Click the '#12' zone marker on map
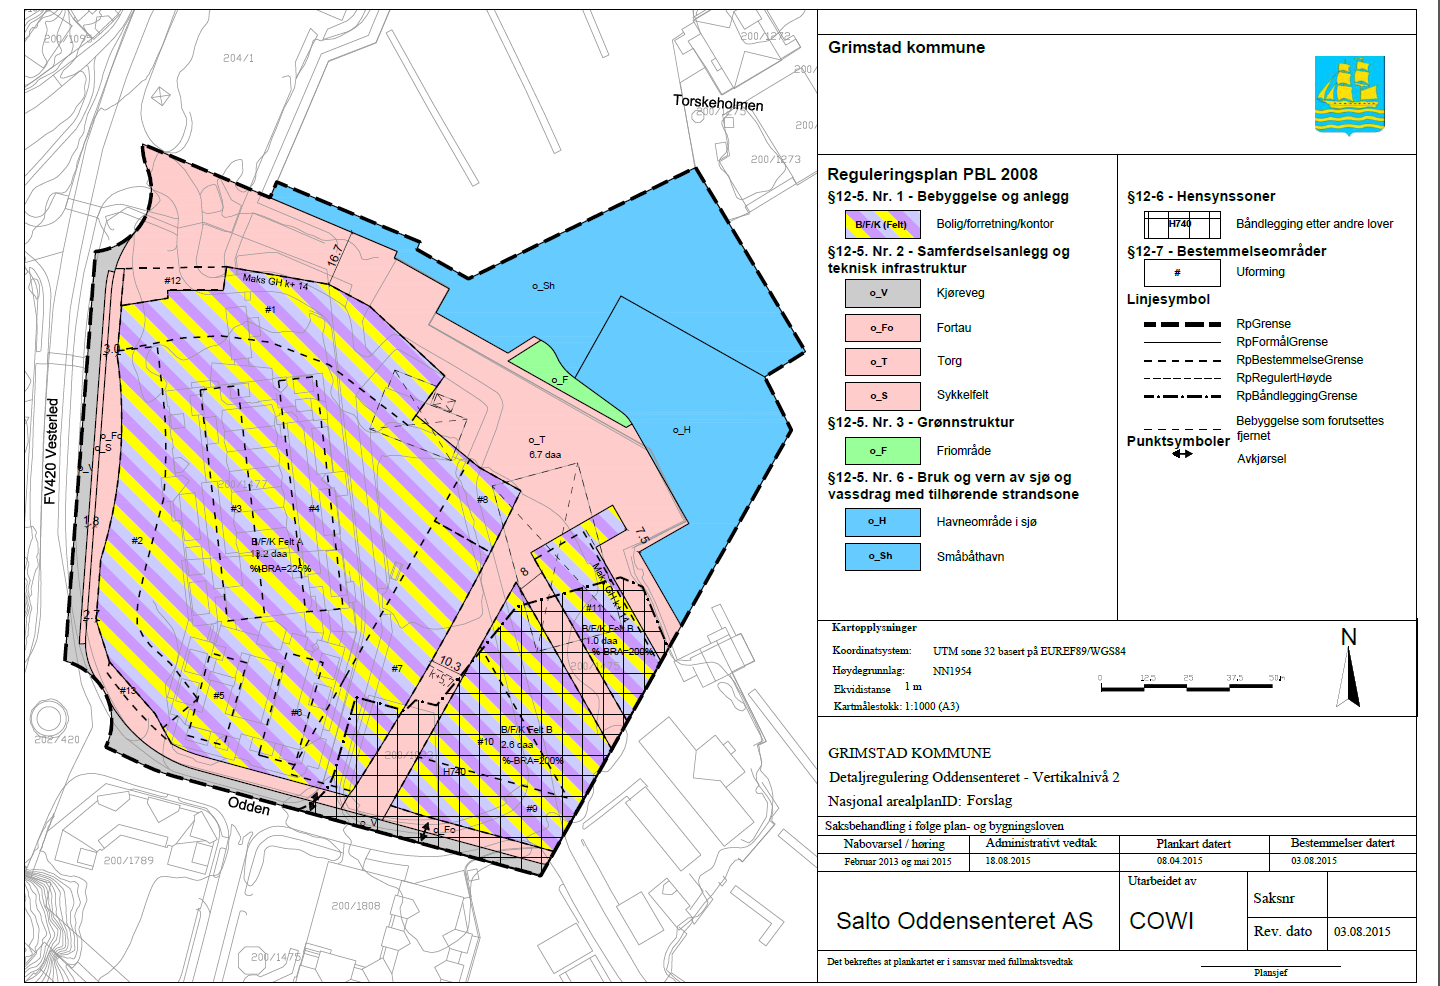The image size is (1440, 986). coord(172,281)
